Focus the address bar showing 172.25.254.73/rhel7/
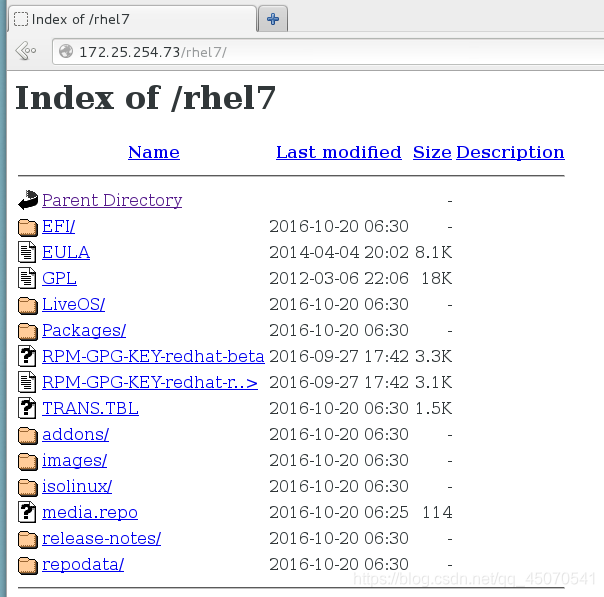This screenshot has width=604, height=597. point(327,52)
